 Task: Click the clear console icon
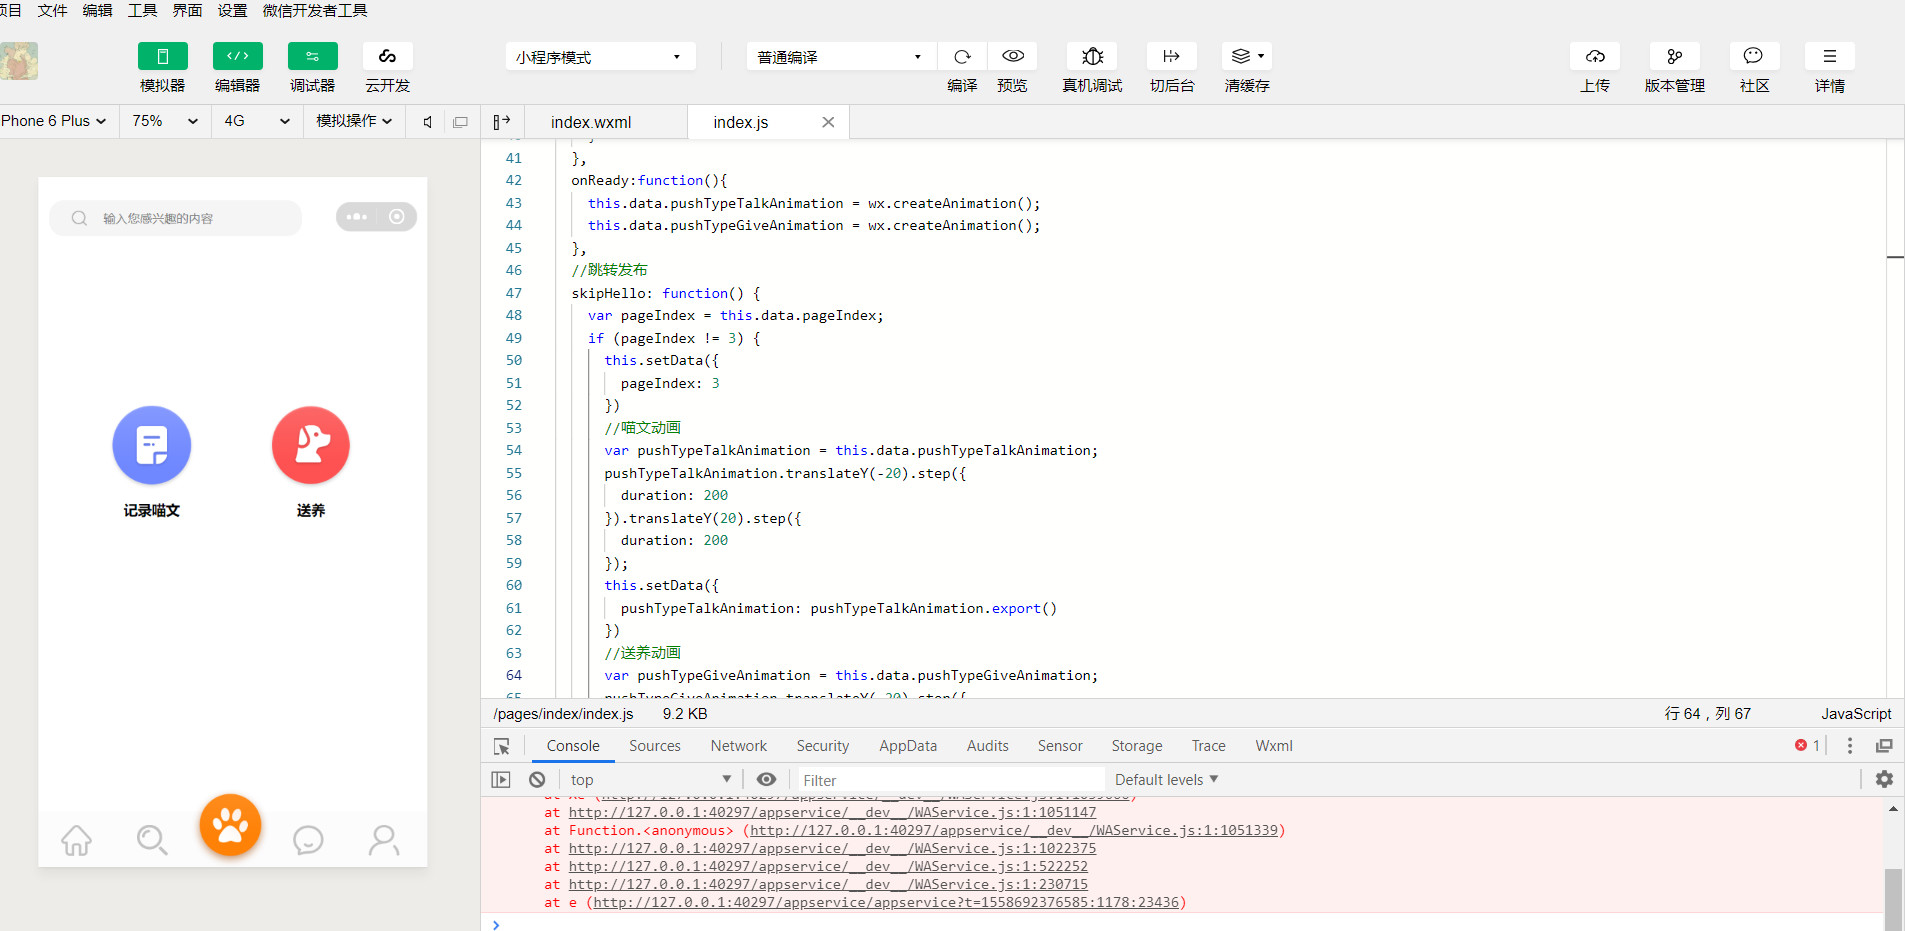click(x=537, y=780)
